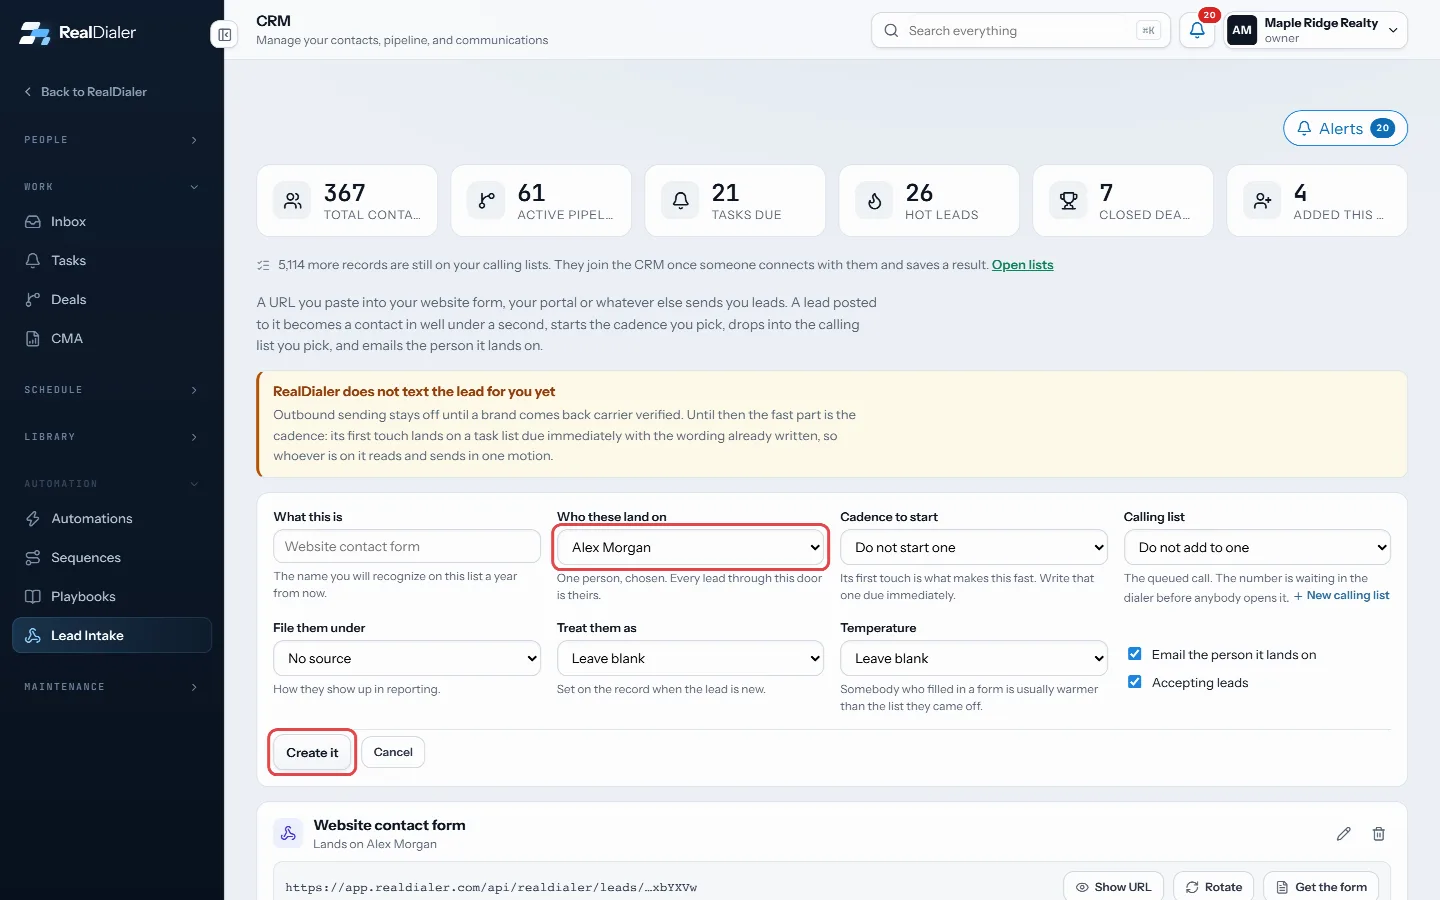Edit the Website contact form with the pencil icon
The width and height of the screenshot is (1440, 900).
pyautogui.click(x=1343, y=834)
